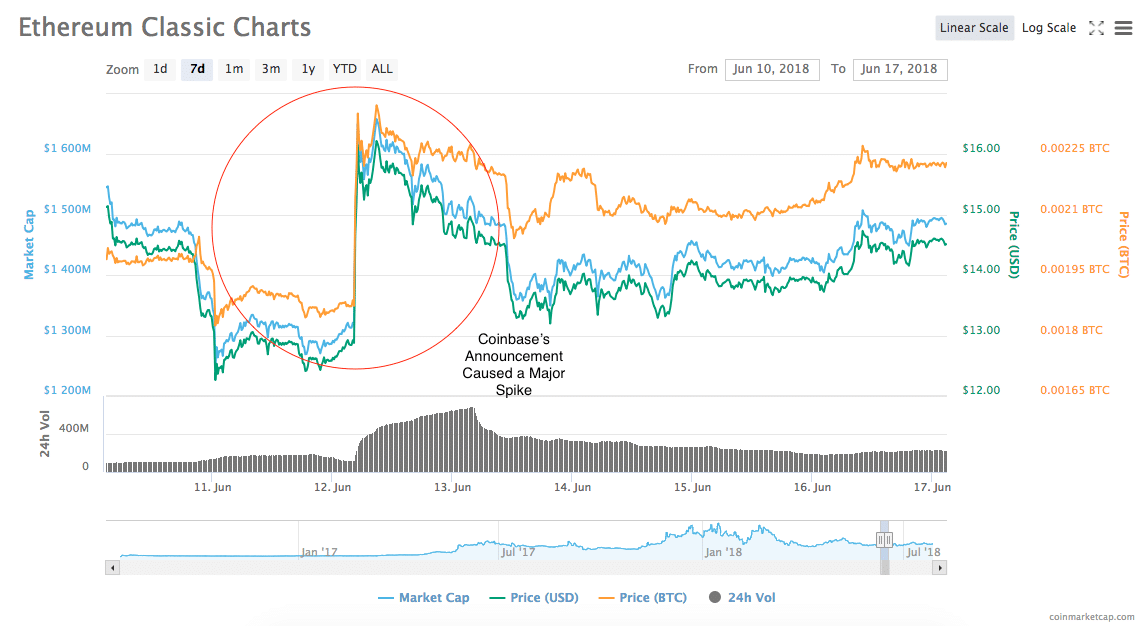Choose 3m zoom range
The image size is (1143, 626).
point(271,69)
